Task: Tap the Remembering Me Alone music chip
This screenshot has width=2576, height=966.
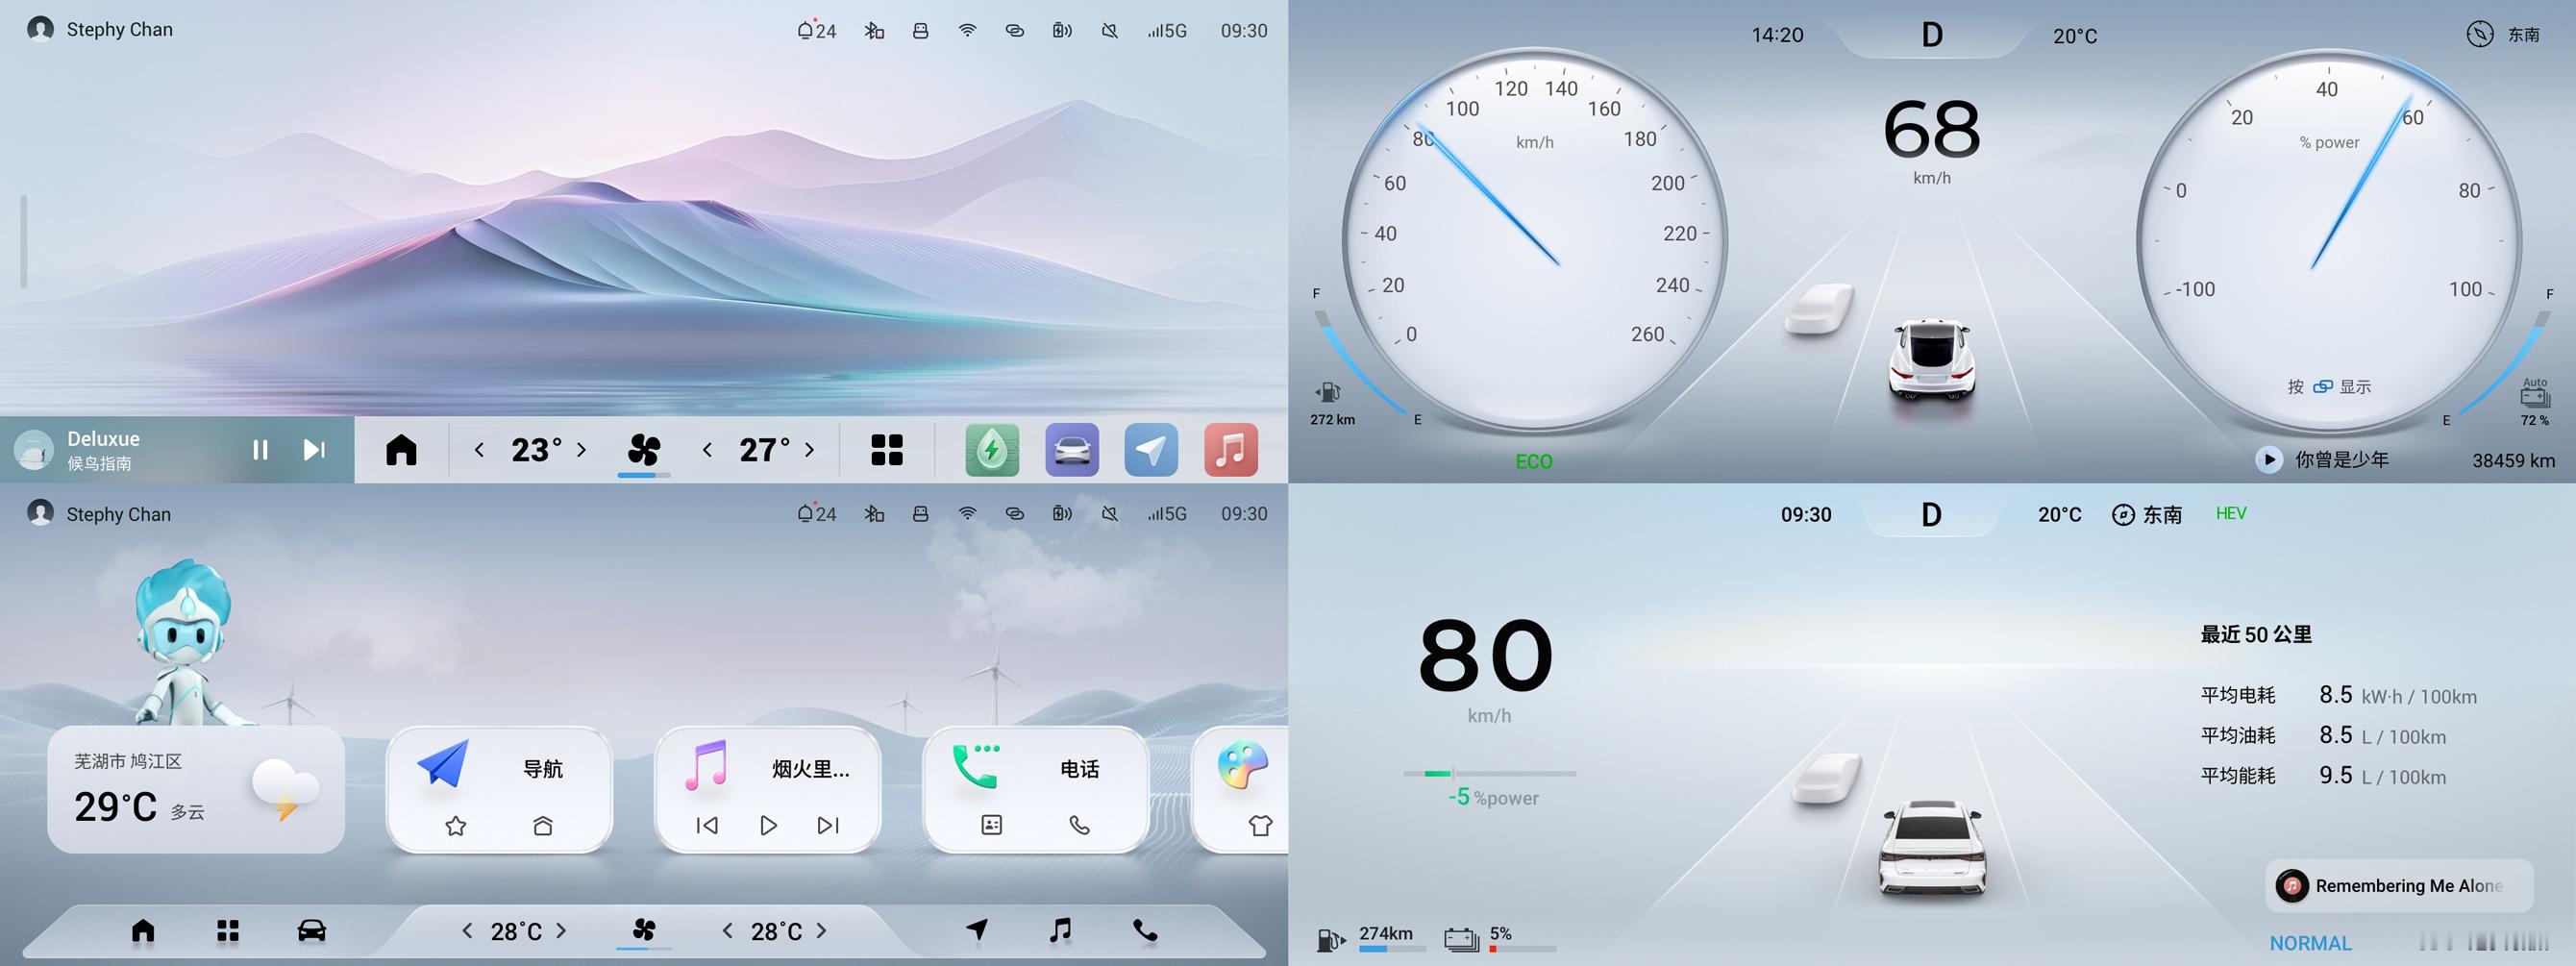Action: [x=2399, y=886]
